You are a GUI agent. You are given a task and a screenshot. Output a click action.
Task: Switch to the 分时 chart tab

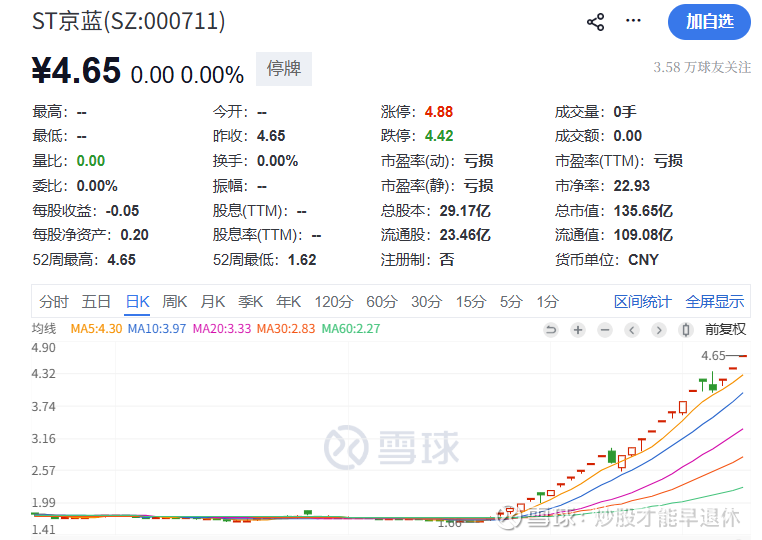tap(53, 302)
